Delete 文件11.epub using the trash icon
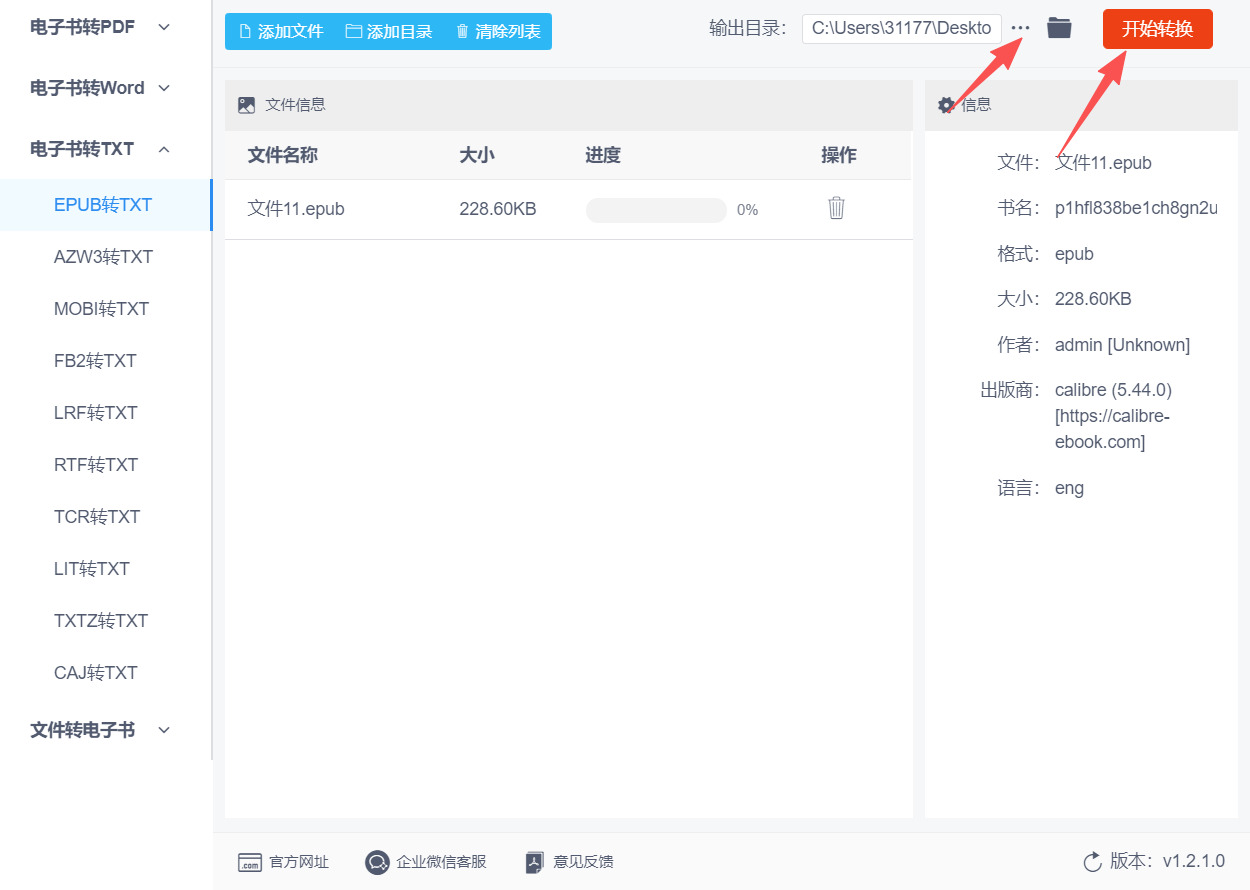This screenshot has height=890, width=1250. click(x=837, y=208)
